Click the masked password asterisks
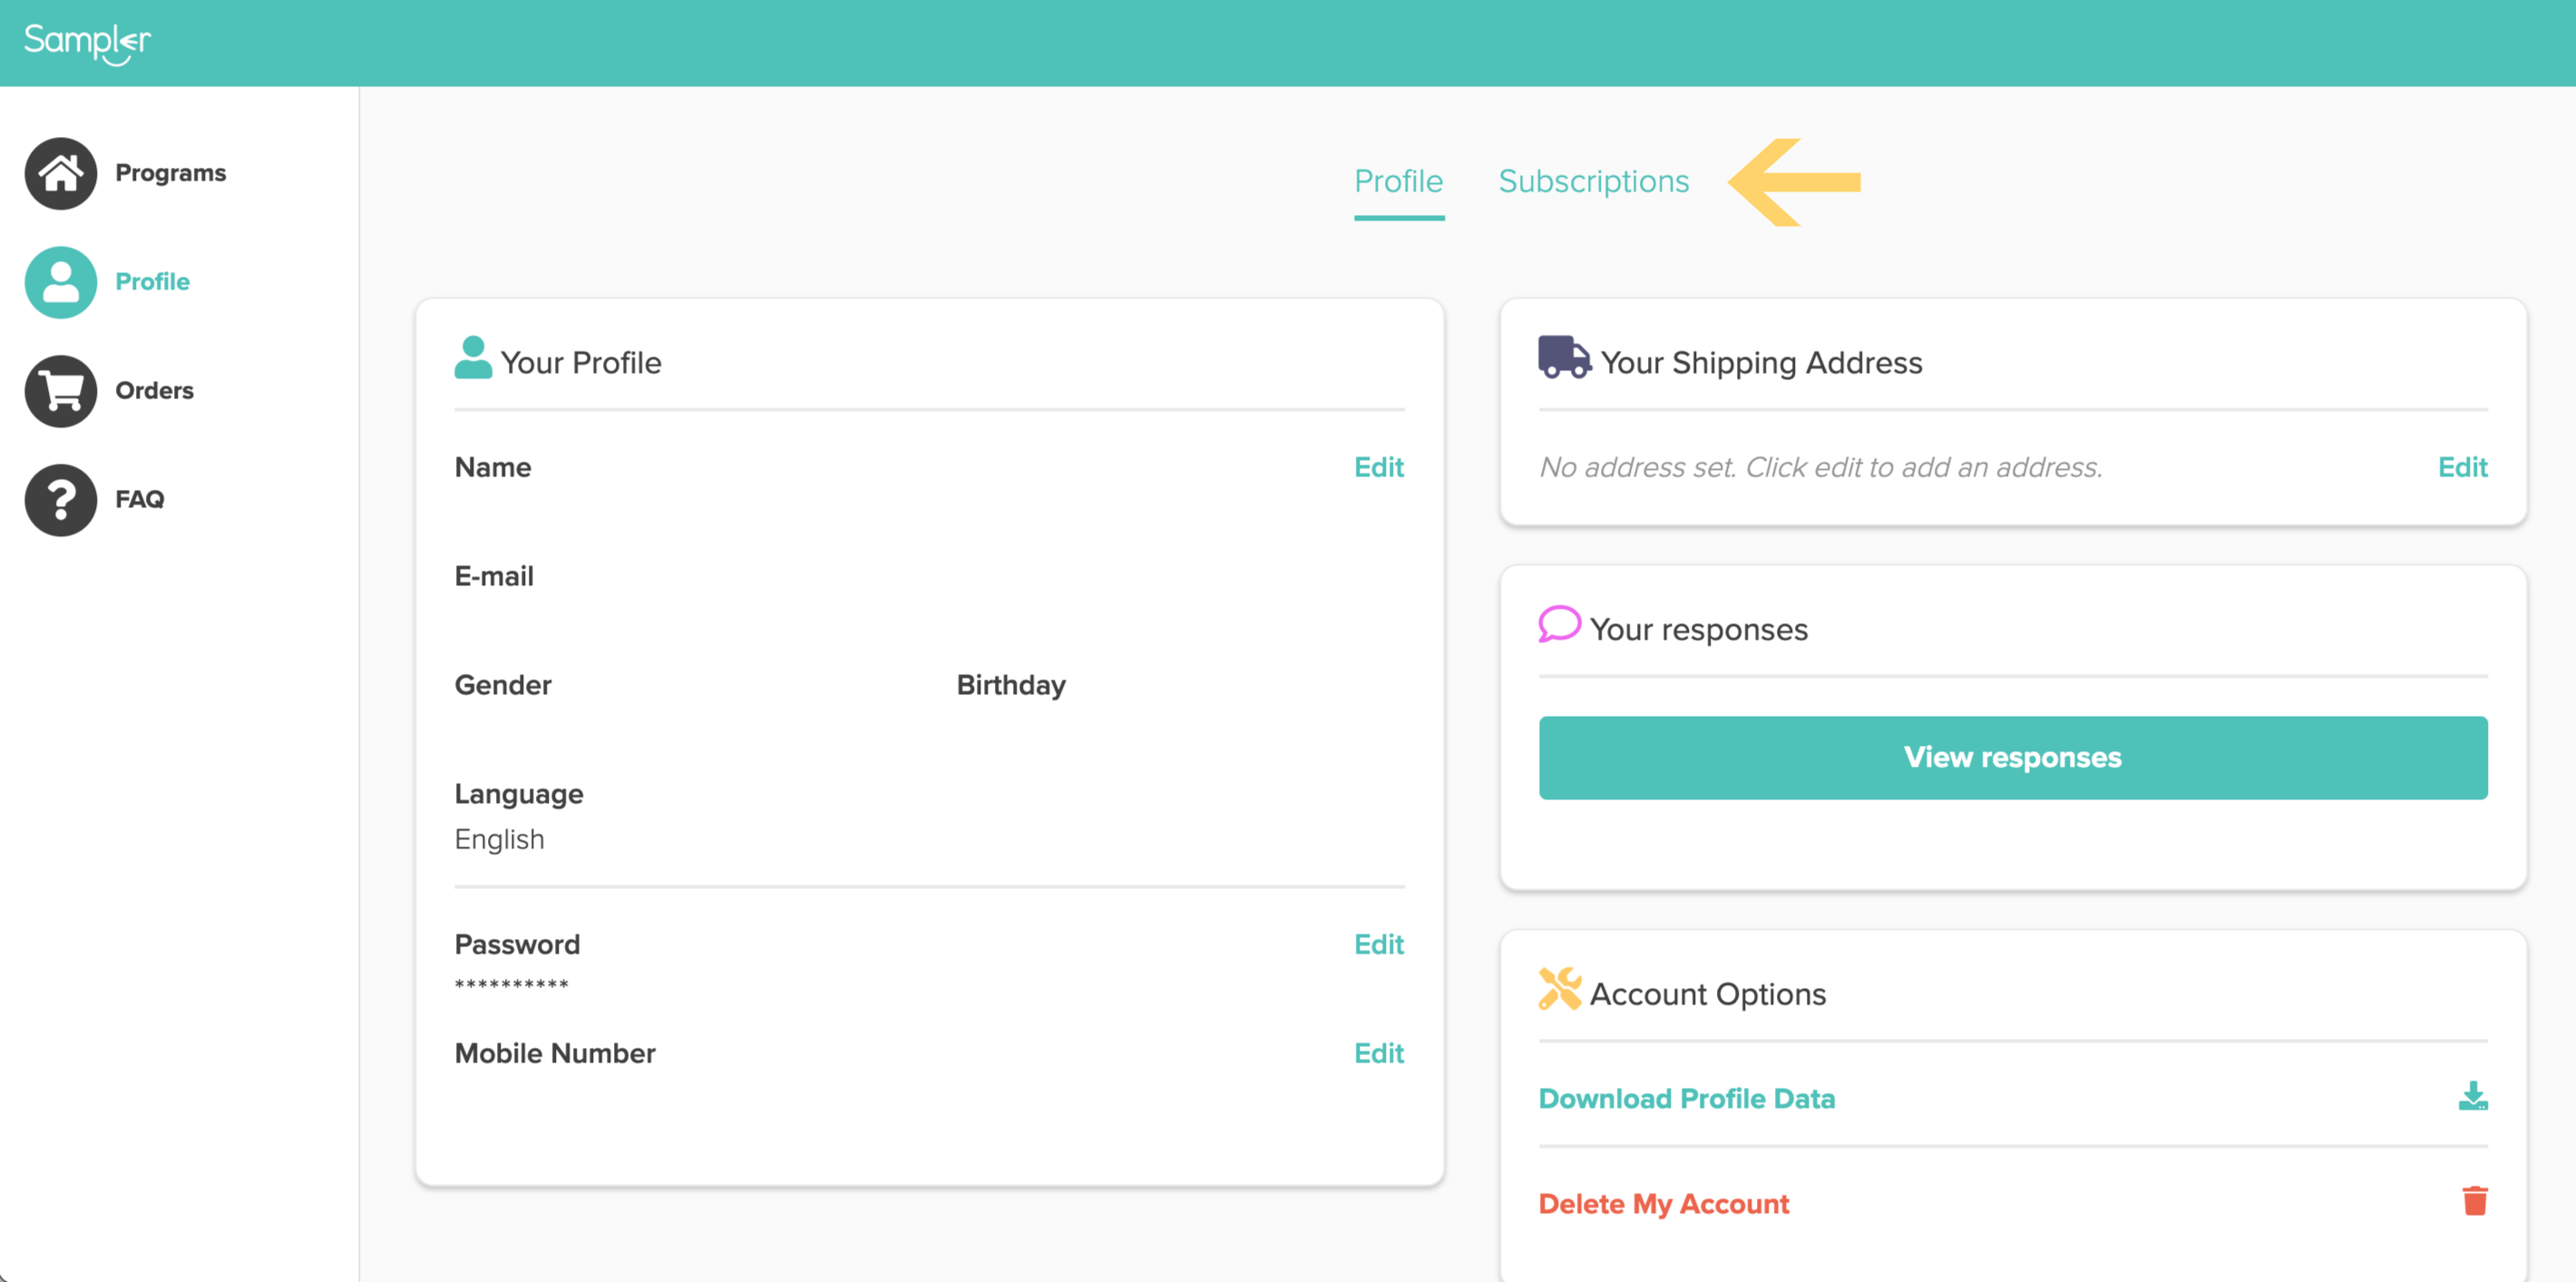Image resolution: width=2576 pixels, height=1282 pixels. tap(512, 985)
